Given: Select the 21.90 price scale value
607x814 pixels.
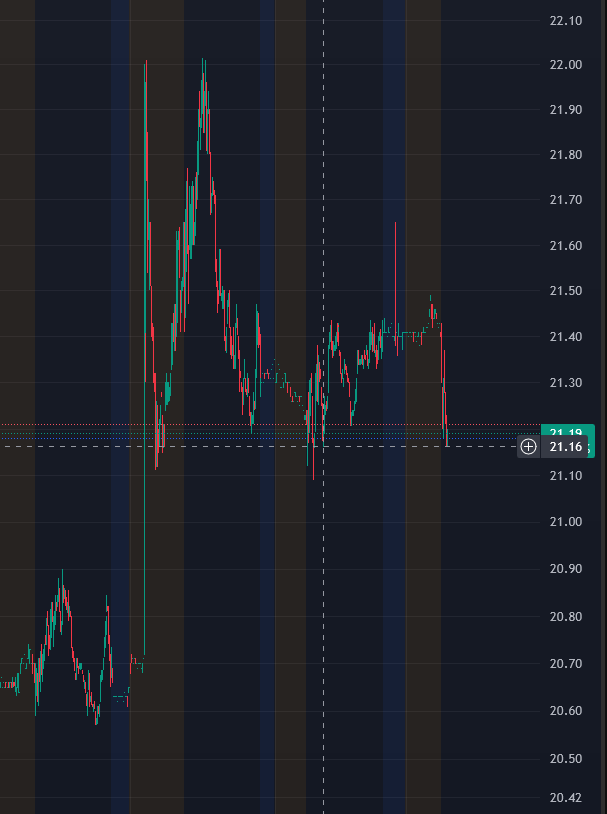Looking at the screenshot, I should [565, 110].
